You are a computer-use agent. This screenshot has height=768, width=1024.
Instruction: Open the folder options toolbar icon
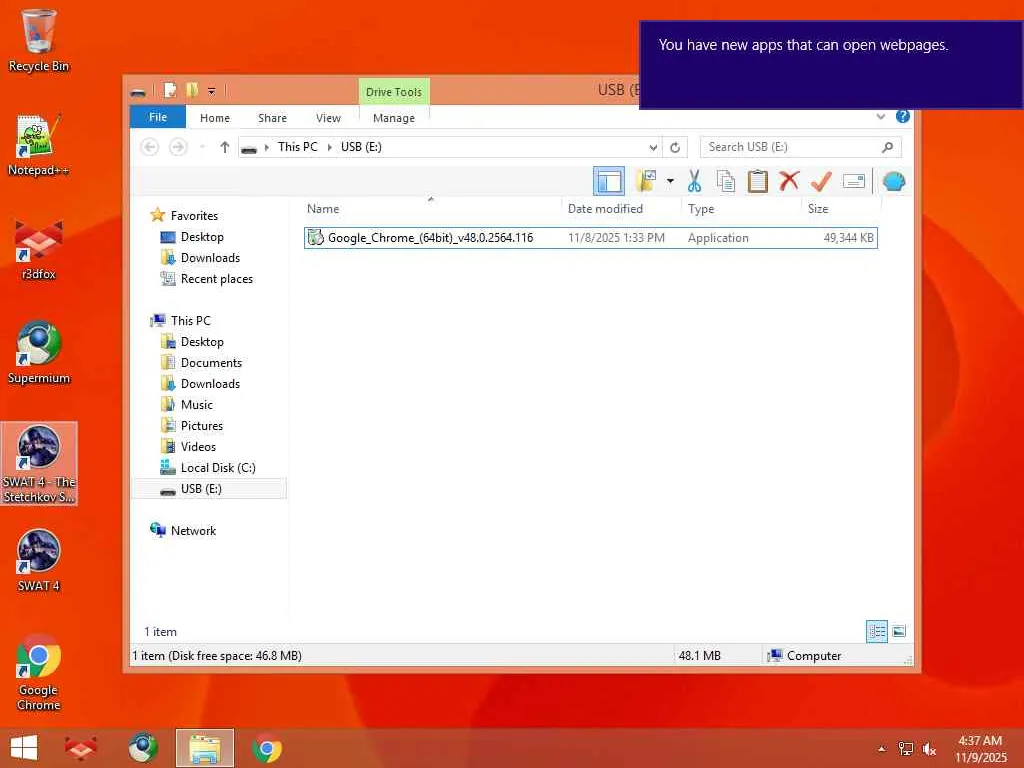[647, 181]
